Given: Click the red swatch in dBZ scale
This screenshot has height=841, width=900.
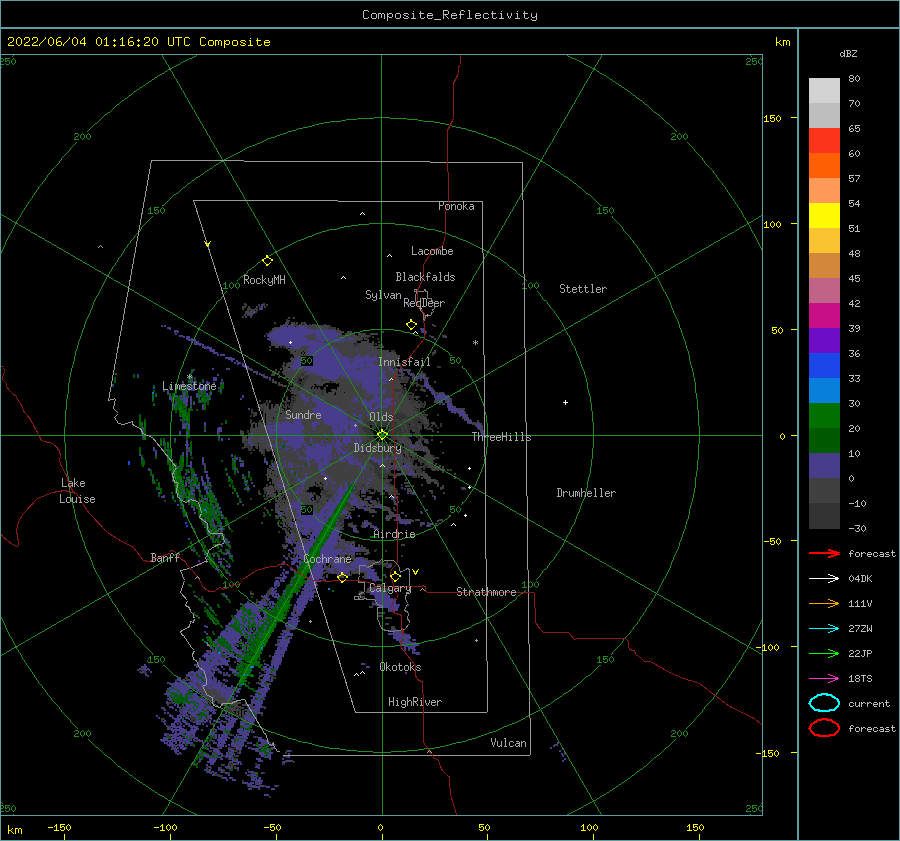Looking at the screenshot, I should (x=824, y=140).
